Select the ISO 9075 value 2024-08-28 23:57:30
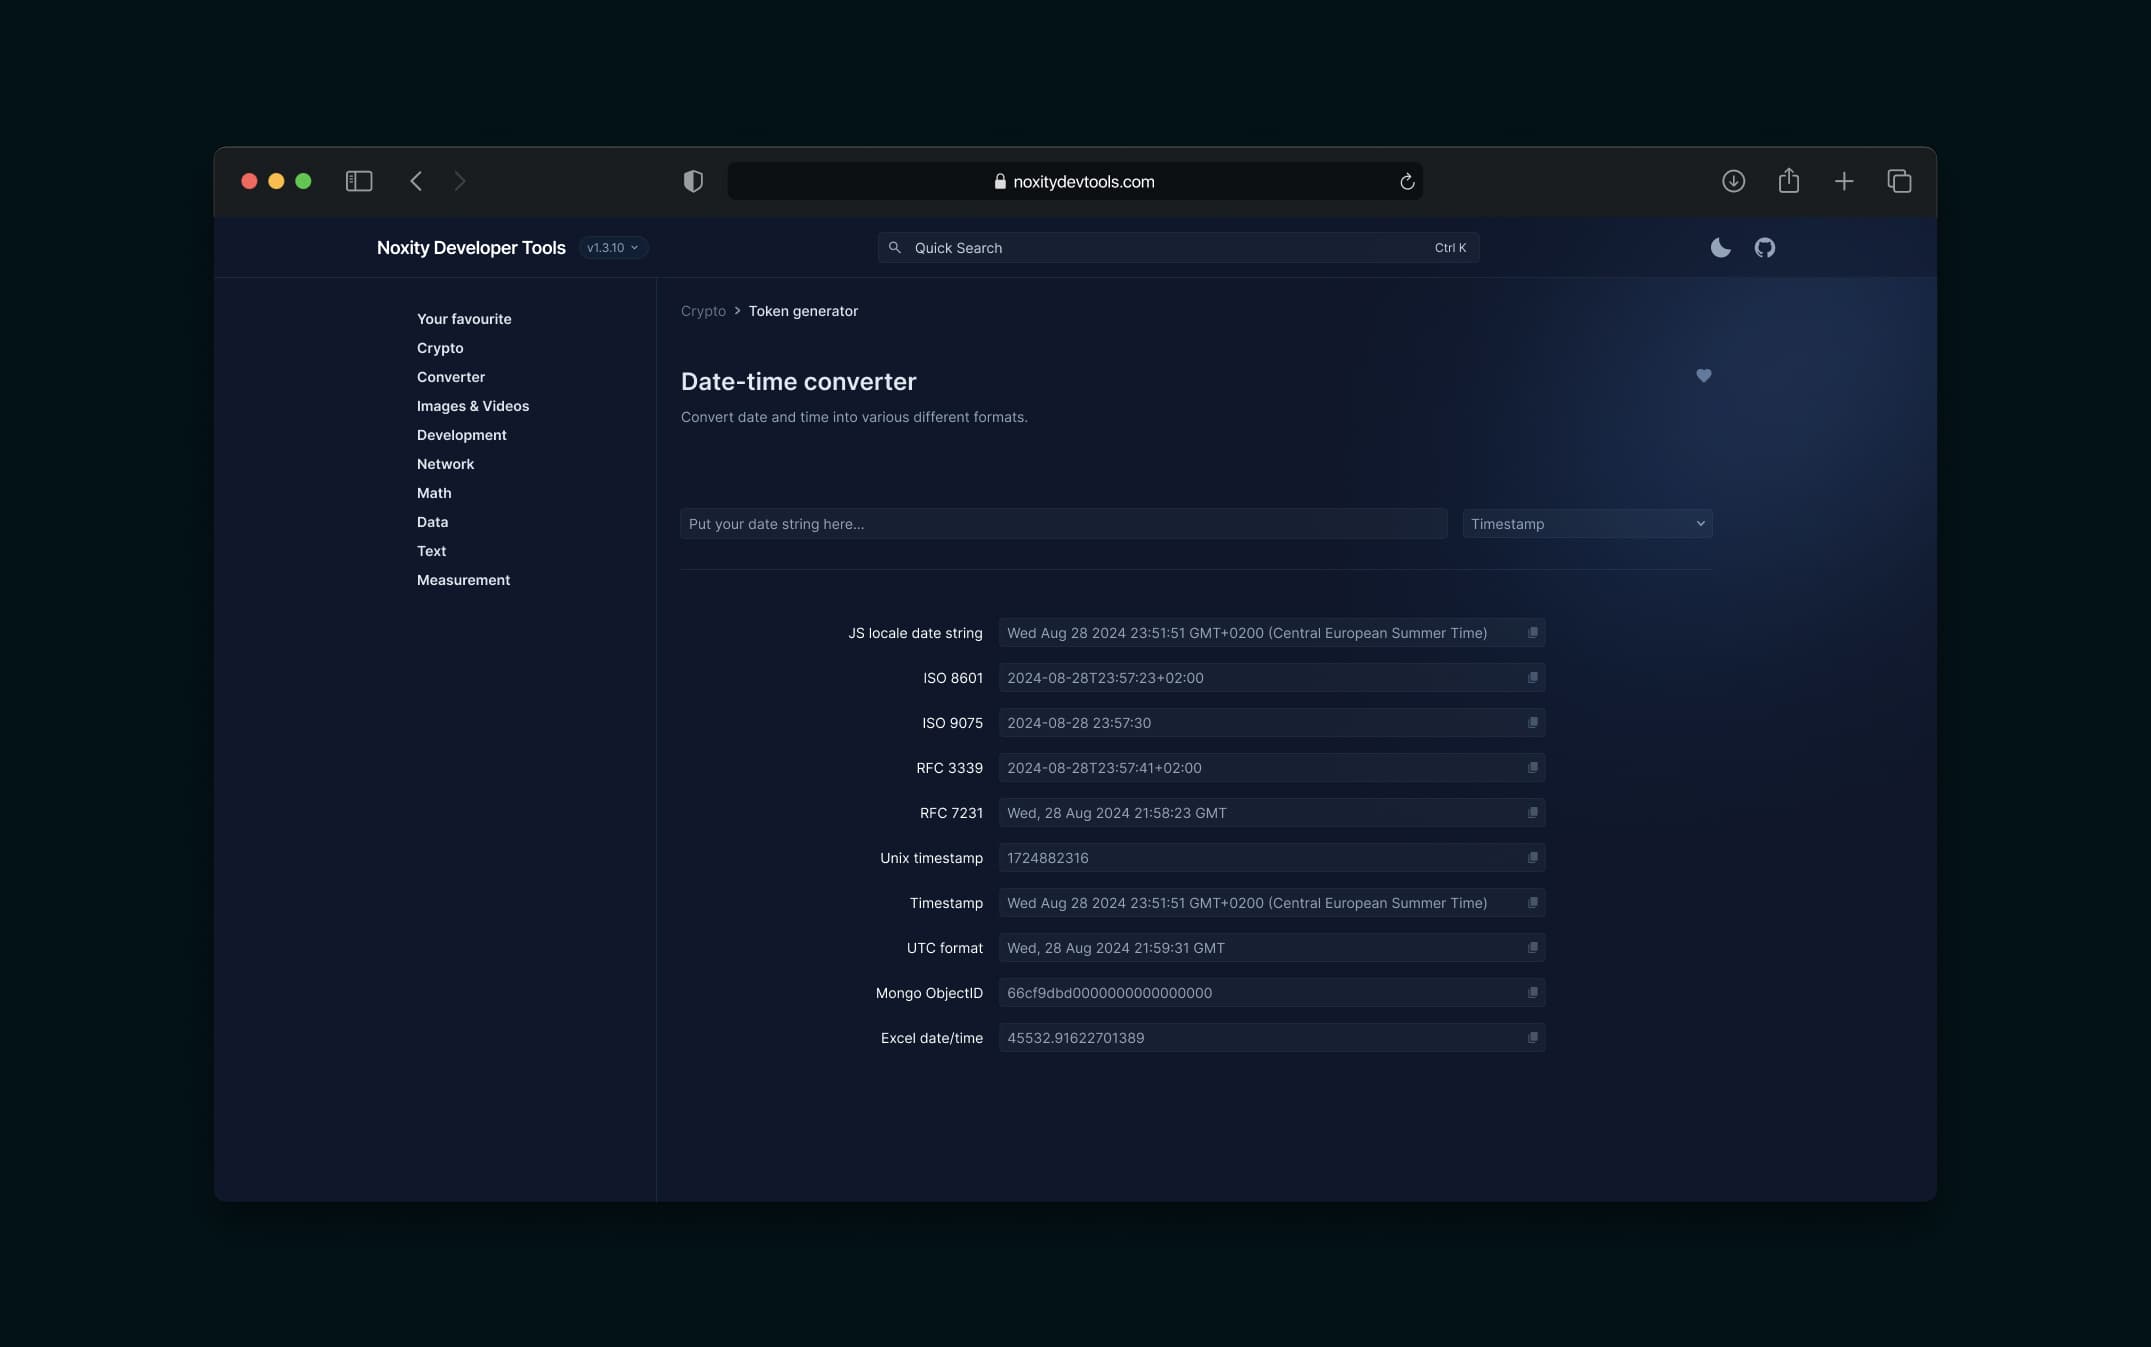 (1079, 723)
